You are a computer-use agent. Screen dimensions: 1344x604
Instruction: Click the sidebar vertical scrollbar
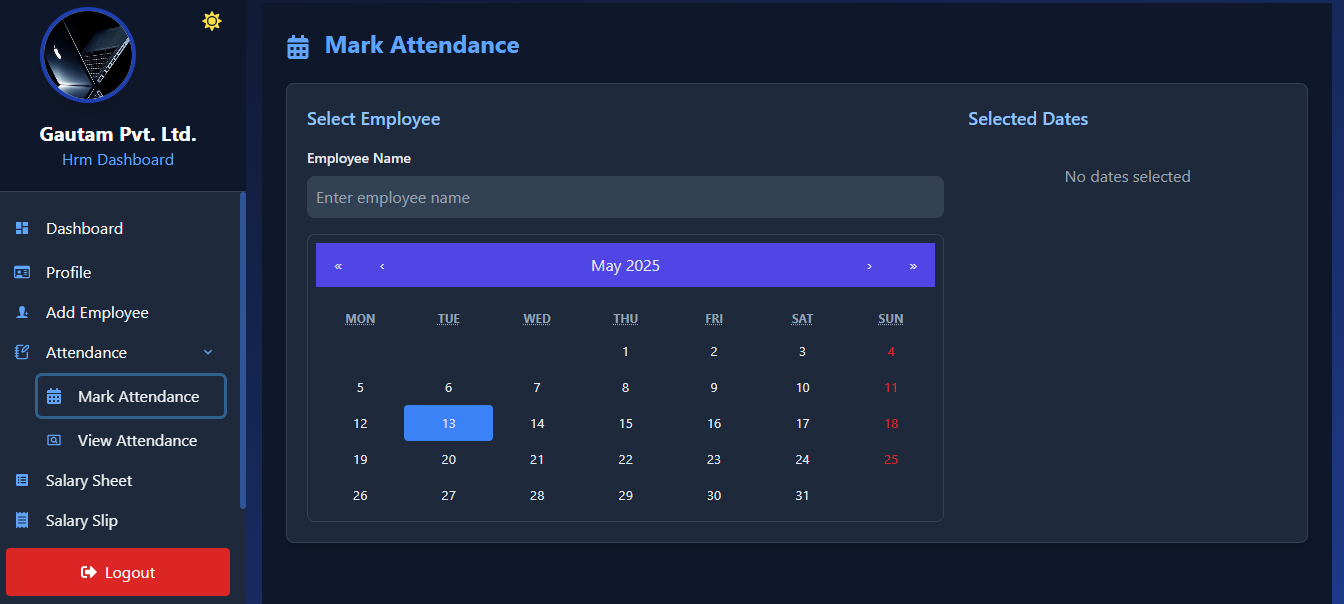click(x=242, y=350)
